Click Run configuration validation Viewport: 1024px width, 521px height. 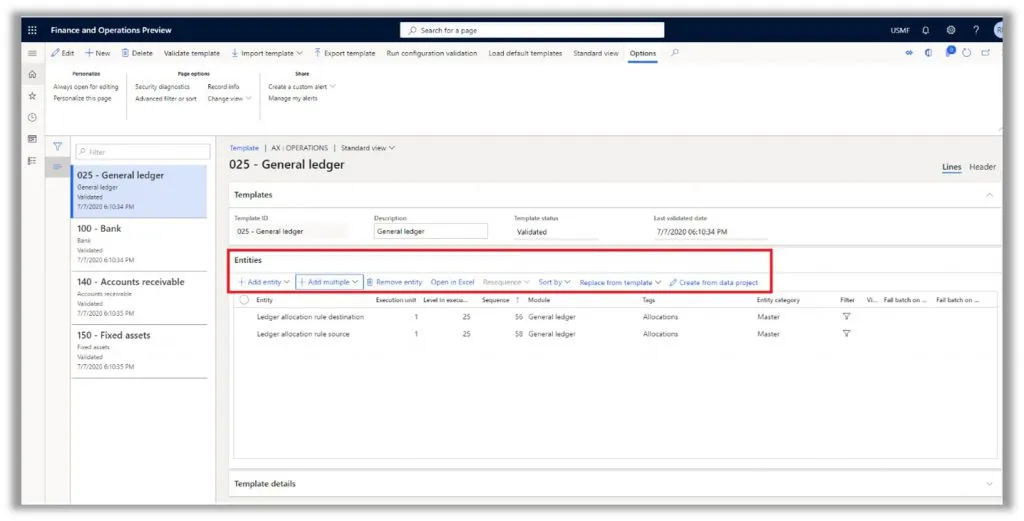[x=432, y=54]
